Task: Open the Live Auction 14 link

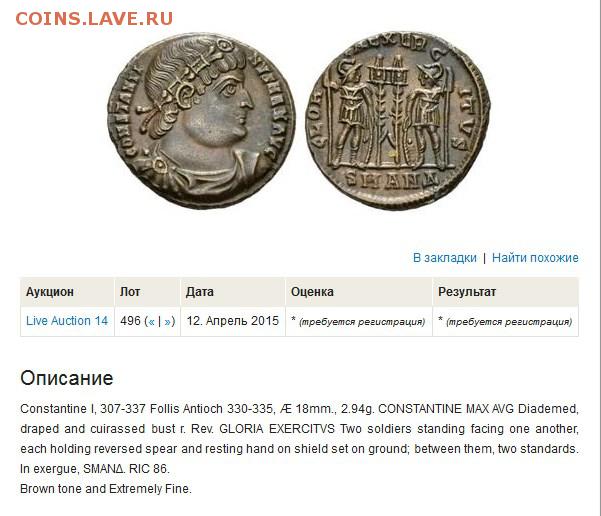Action: click(x=67, y=320)
